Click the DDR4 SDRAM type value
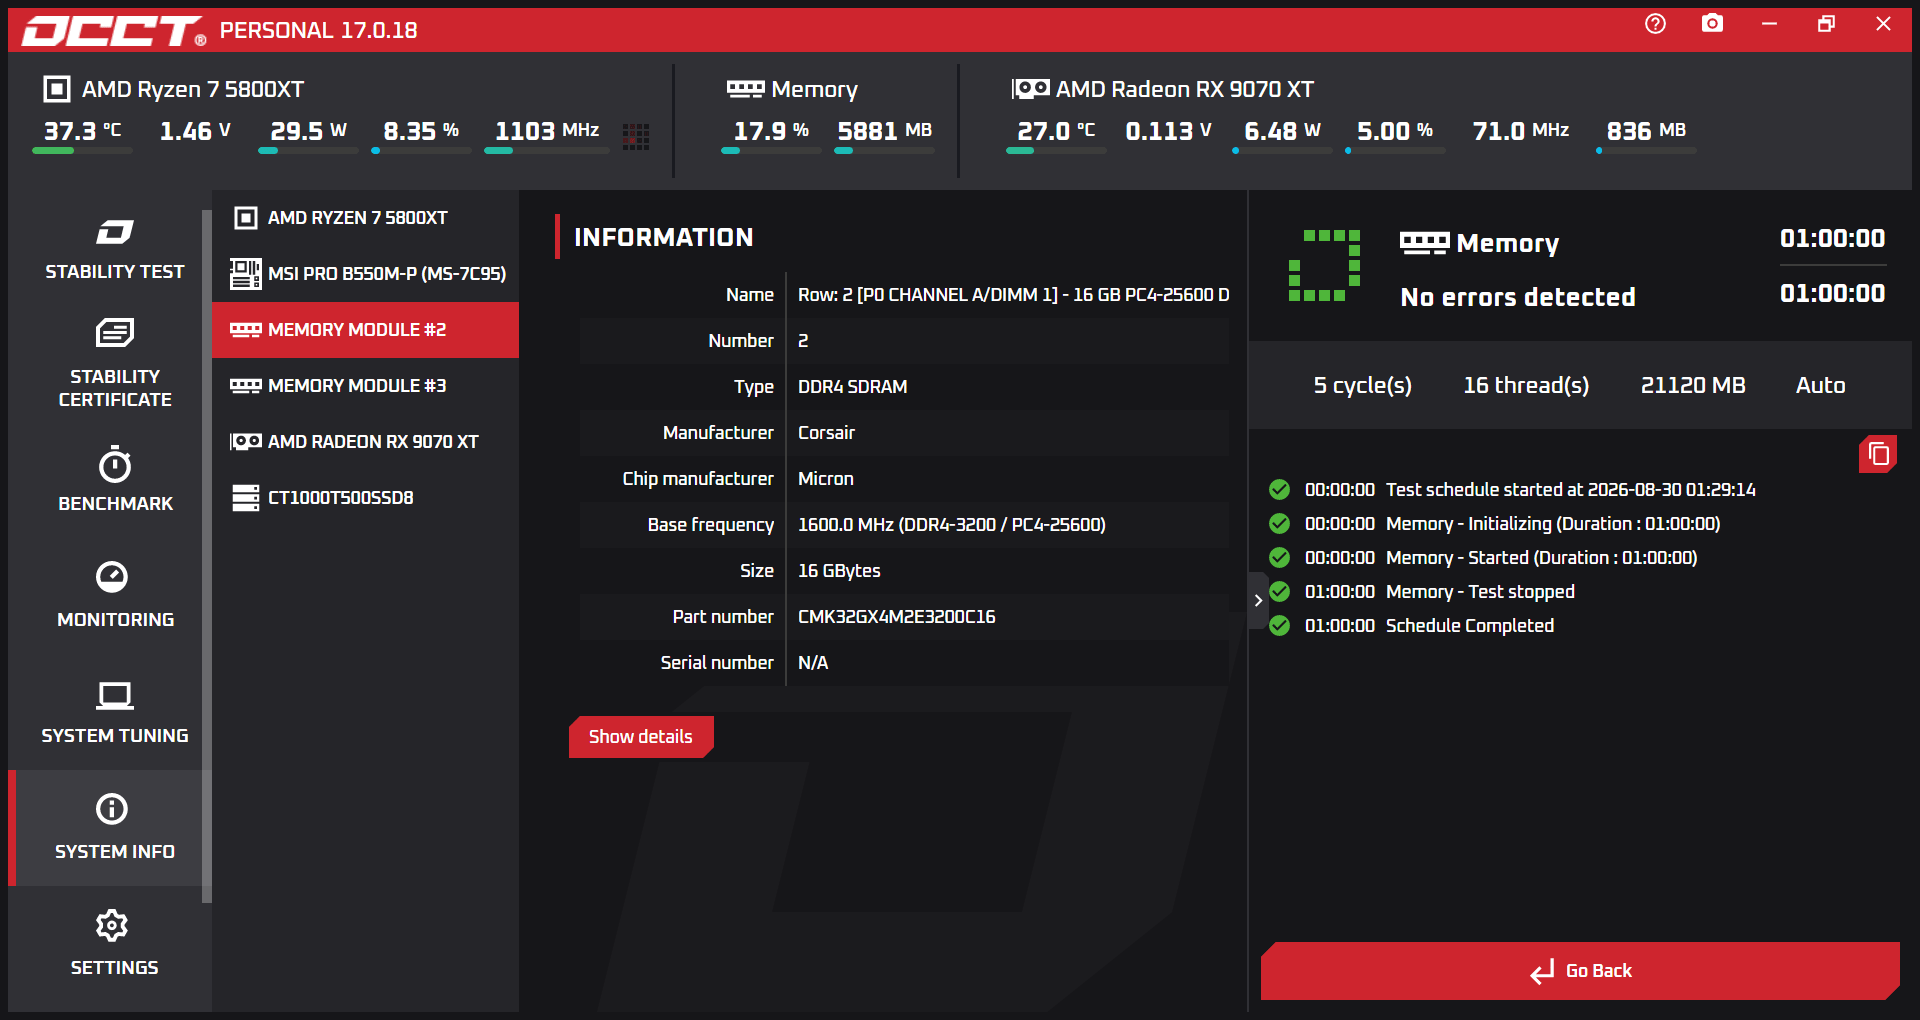 tap(852, 387)
